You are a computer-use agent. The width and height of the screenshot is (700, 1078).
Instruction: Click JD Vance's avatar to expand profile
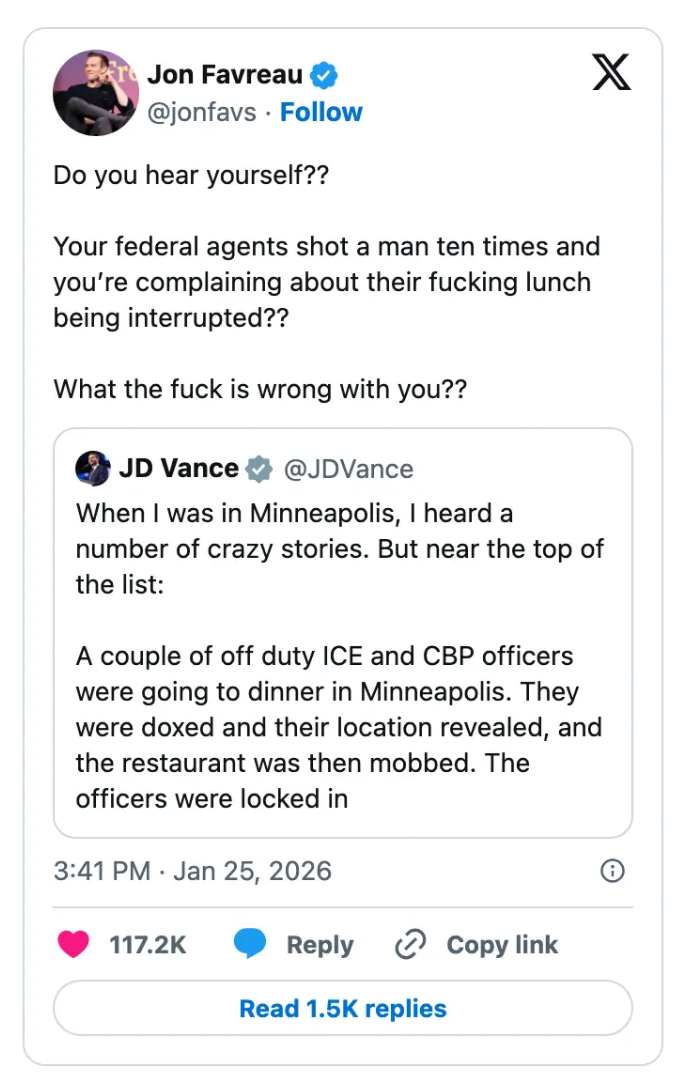[x=91, y=467]
